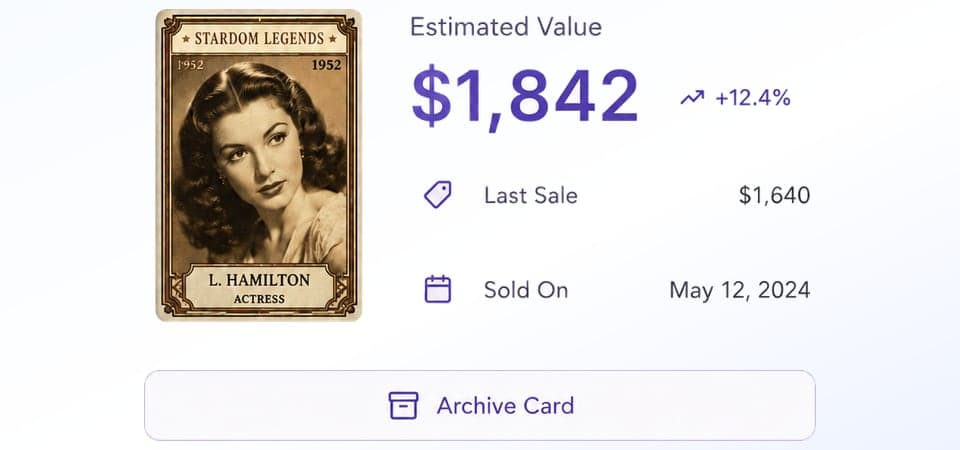Image resolution: width=960 pixels, height=450 pixels.
Task: Click the Stardom Legends banner on the card
Action: [260, 39]
